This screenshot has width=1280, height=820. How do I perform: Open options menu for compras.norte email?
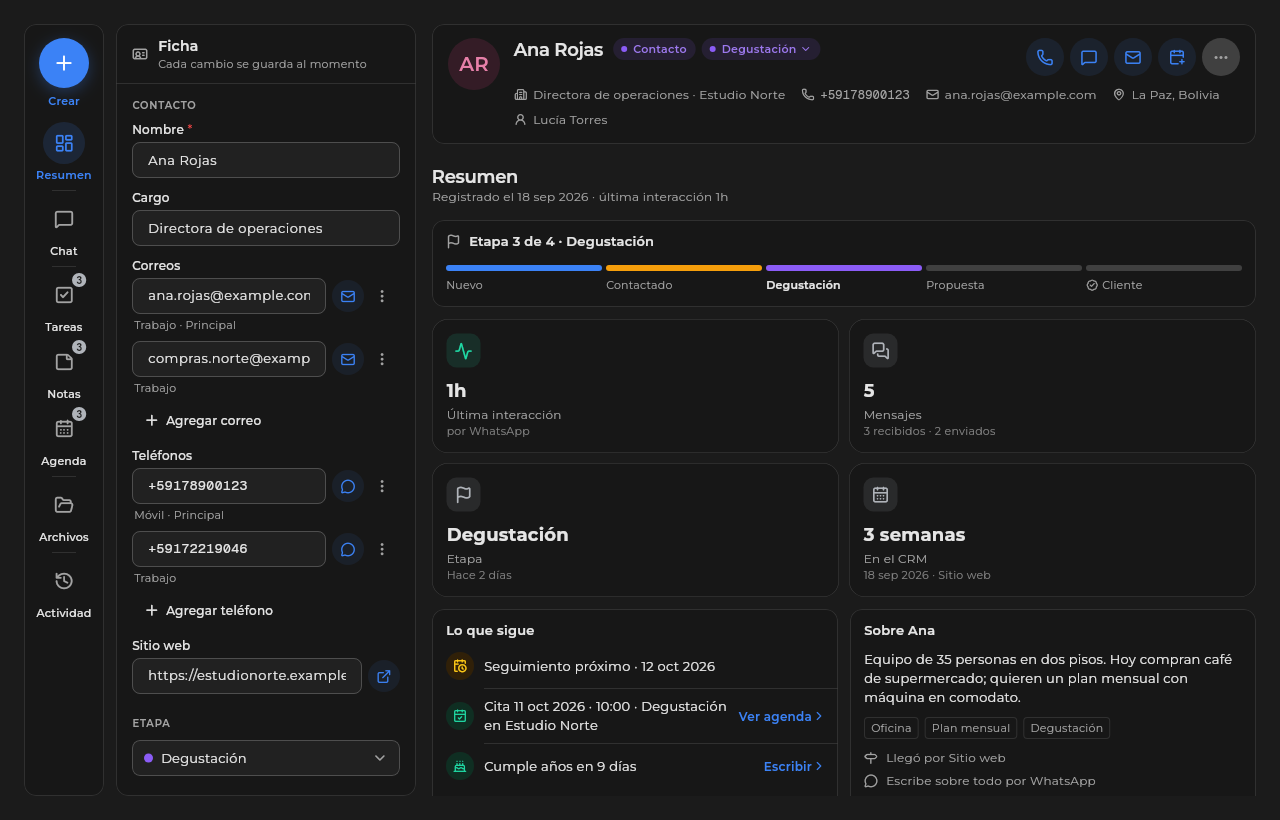click(x=382, y=359)
